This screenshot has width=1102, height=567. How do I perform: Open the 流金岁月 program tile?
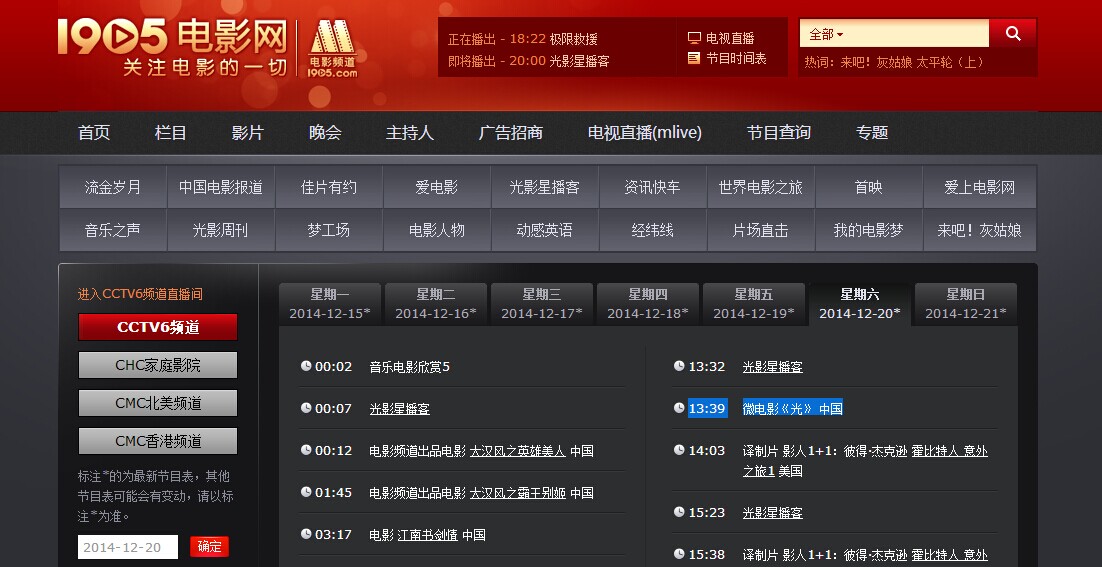click(113, 187)
